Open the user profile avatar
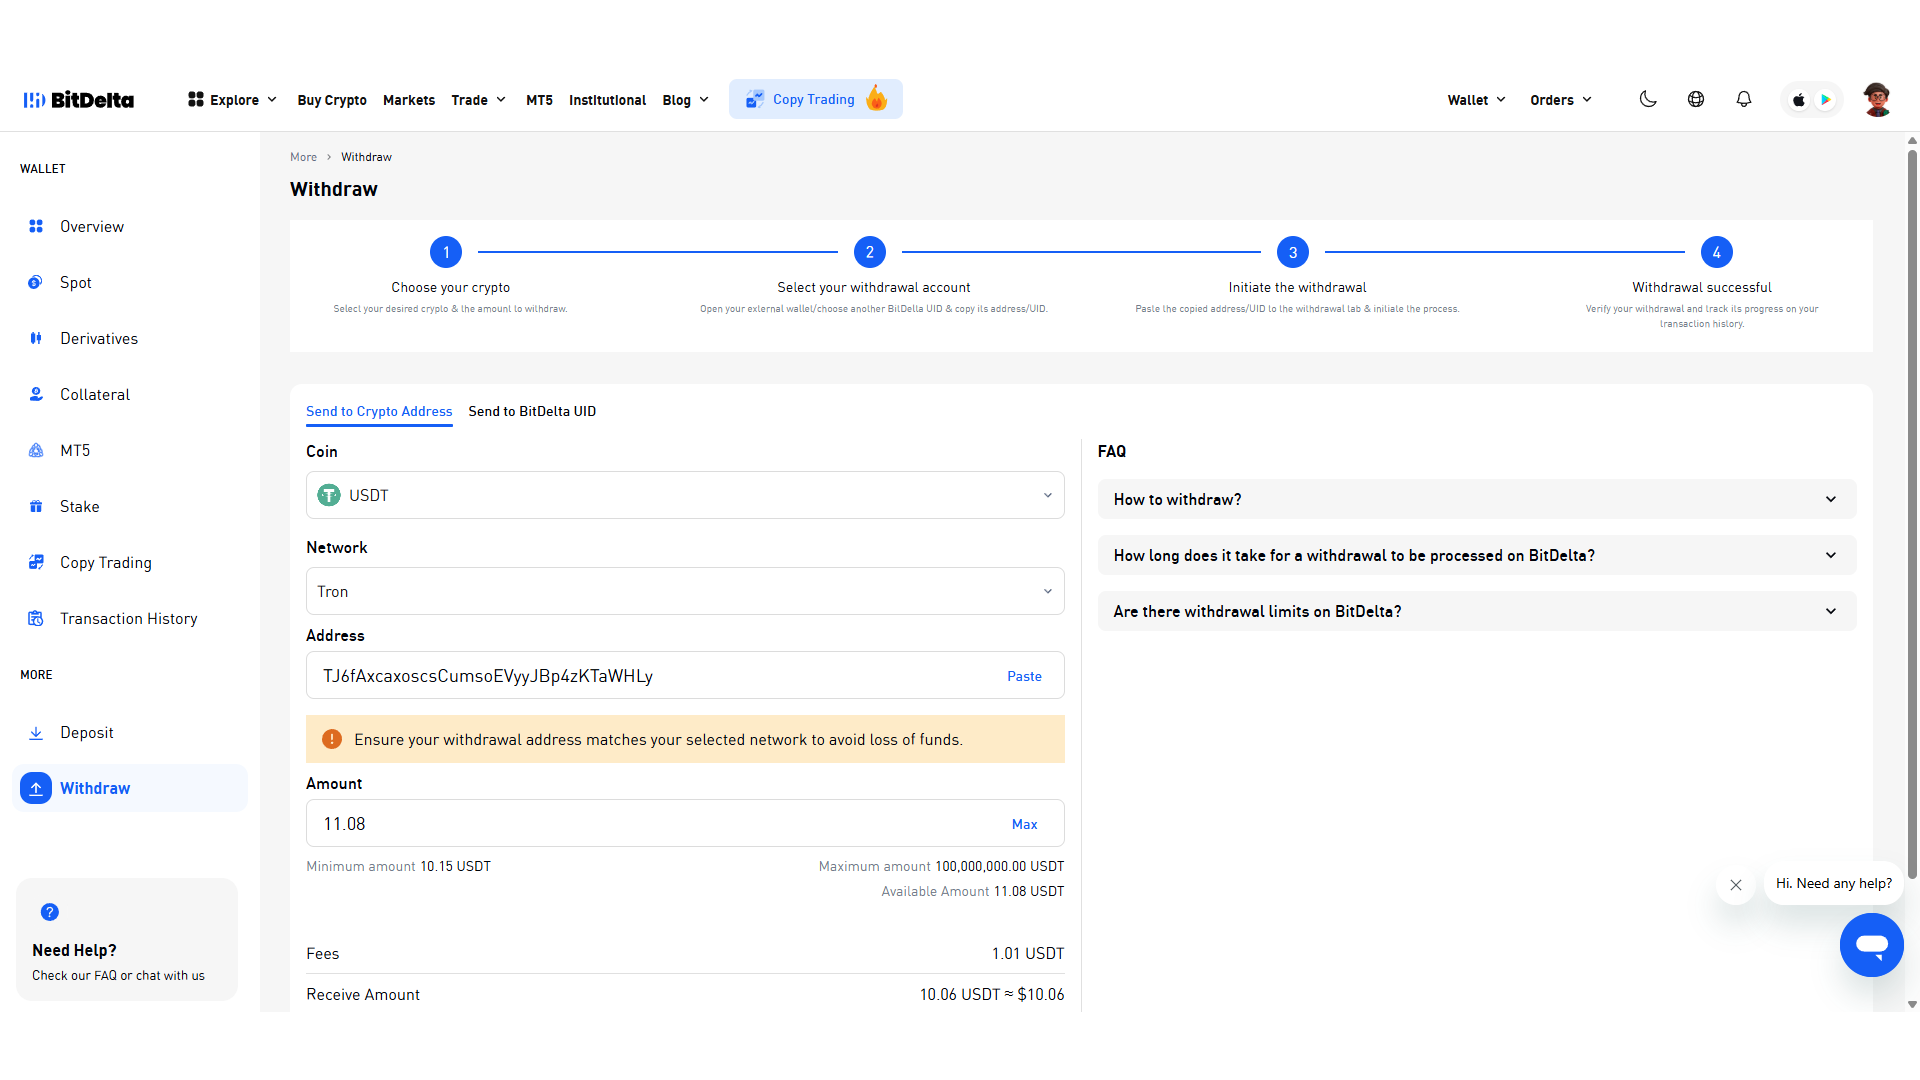1920x1080 pixels. tap(1877, 99)
